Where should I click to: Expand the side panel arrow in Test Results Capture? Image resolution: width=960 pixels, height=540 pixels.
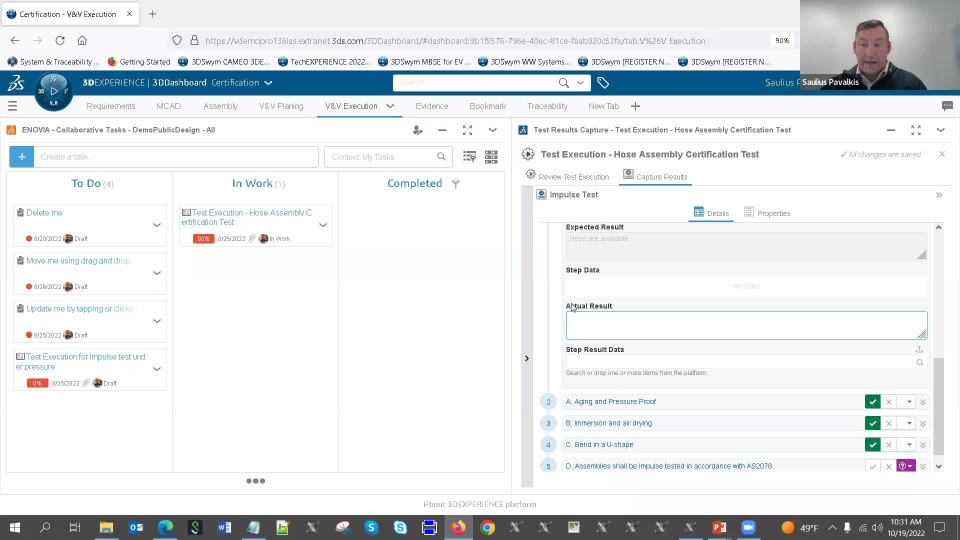[527, 358]
